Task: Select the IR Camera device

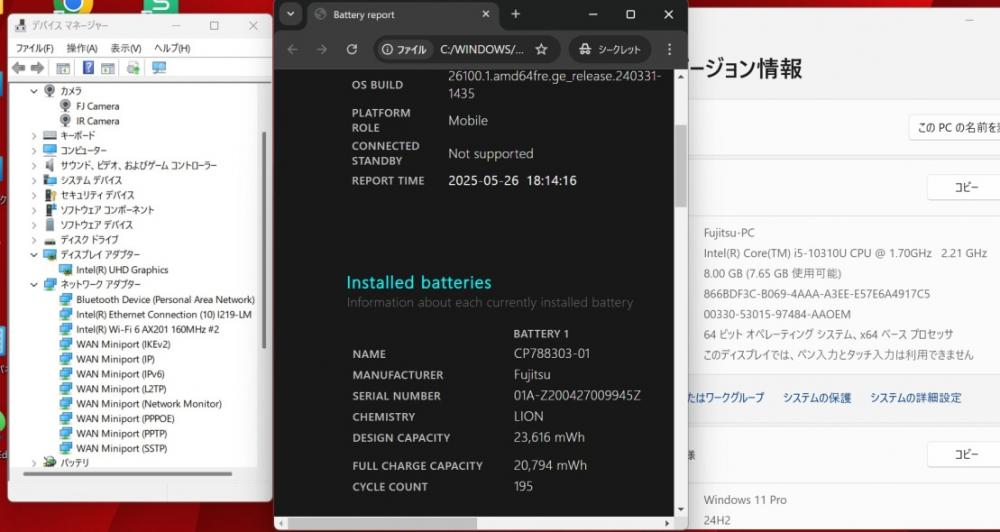Action: [98, 121]
